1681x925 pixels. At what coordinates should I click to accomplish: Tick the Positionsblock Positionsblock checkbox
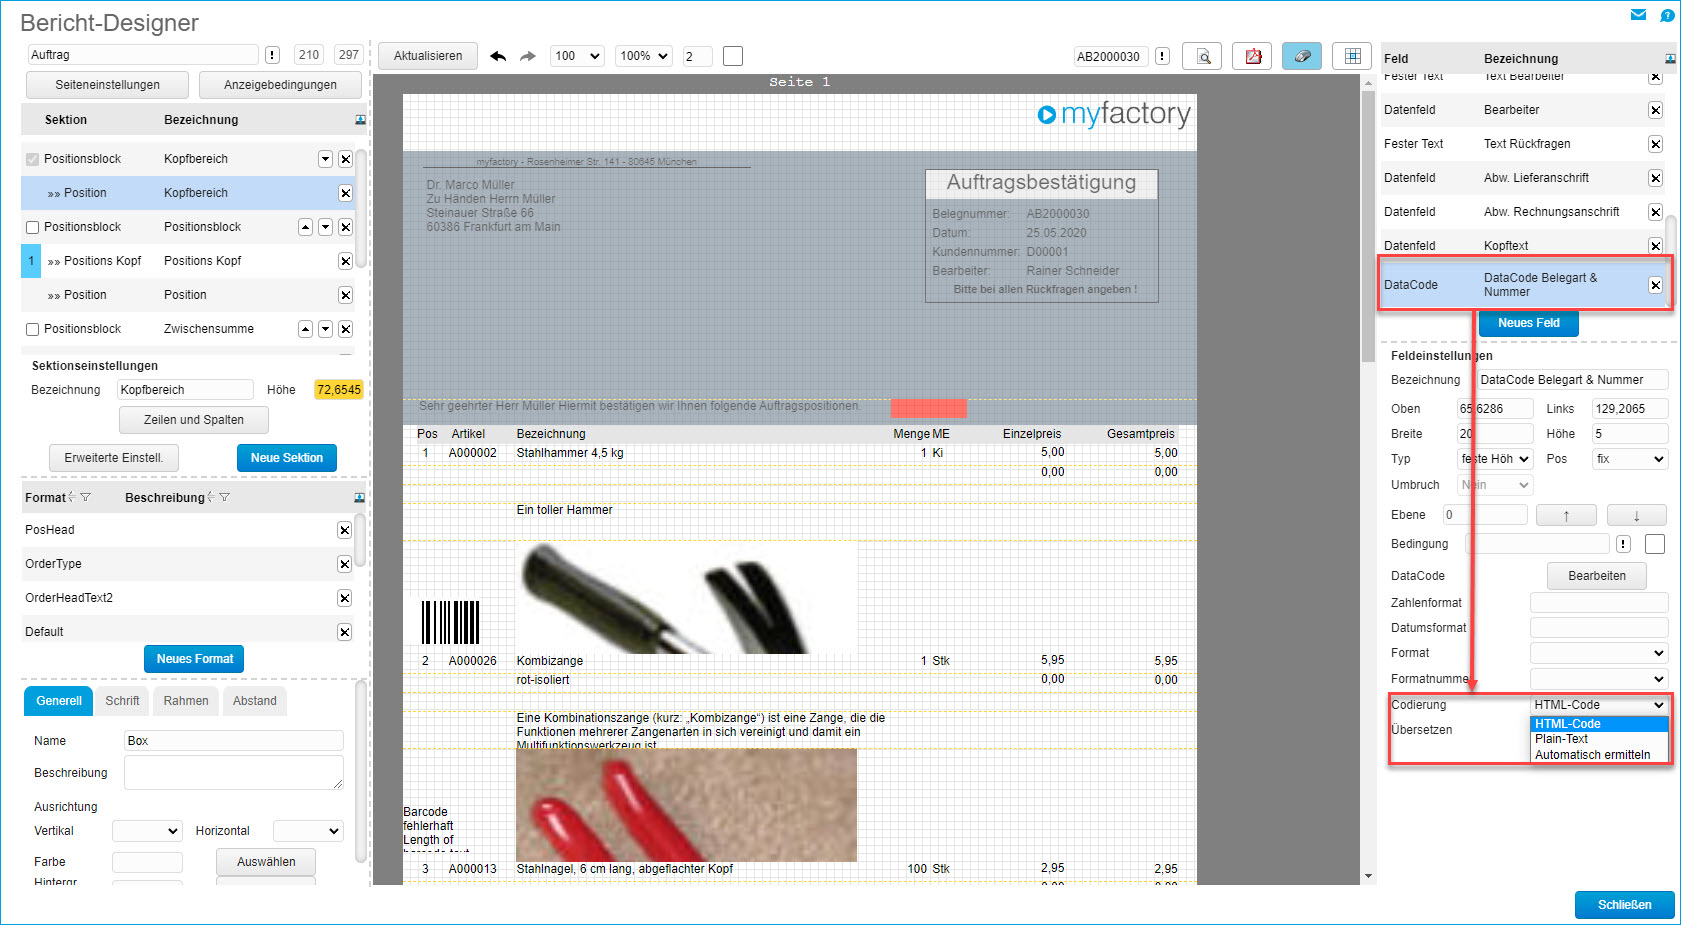tap(33, 227)
